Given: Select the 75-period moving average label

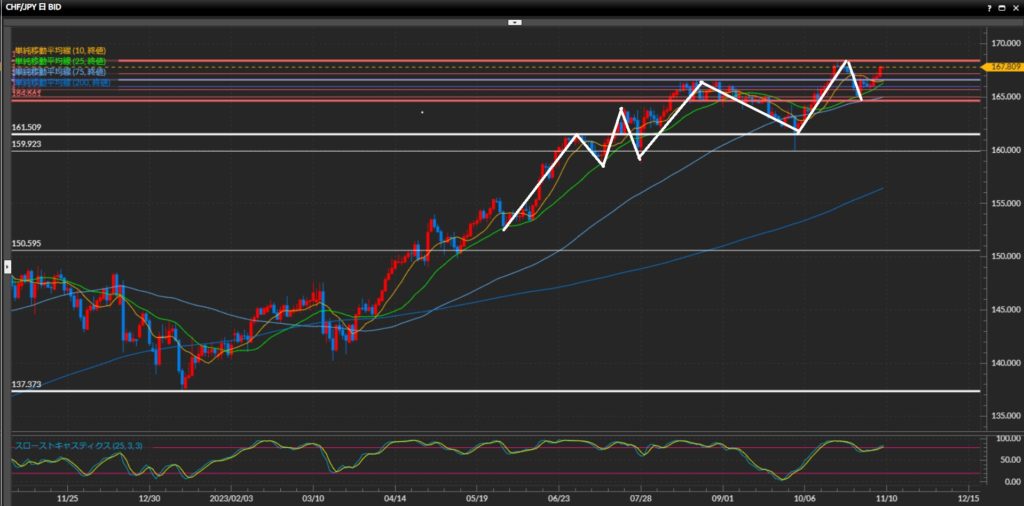Looking at the screenshot, I should (x=59, y=72).
